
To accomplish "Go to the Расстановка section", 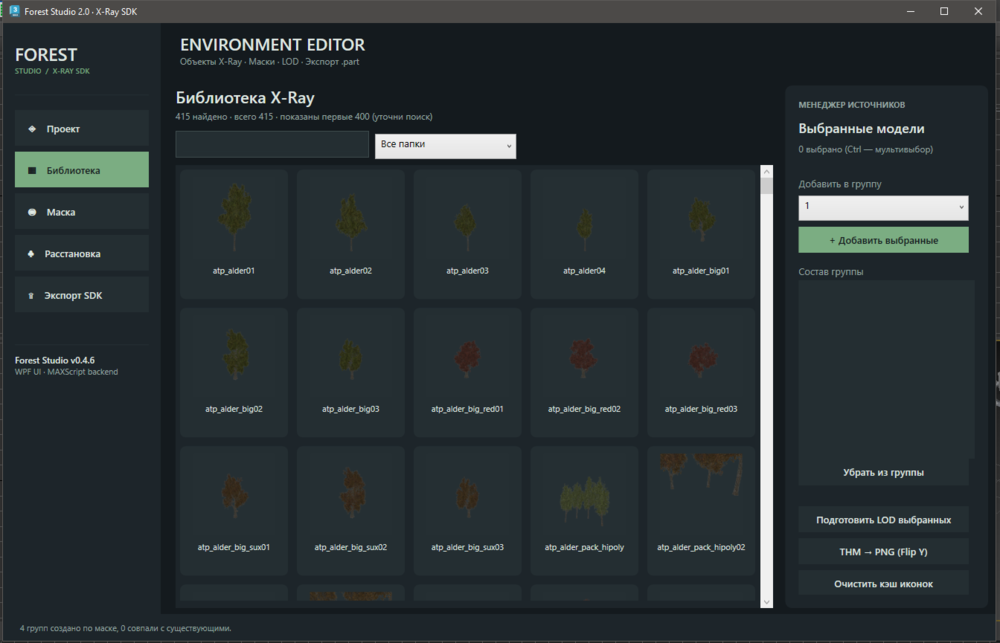I will point(82,253).
